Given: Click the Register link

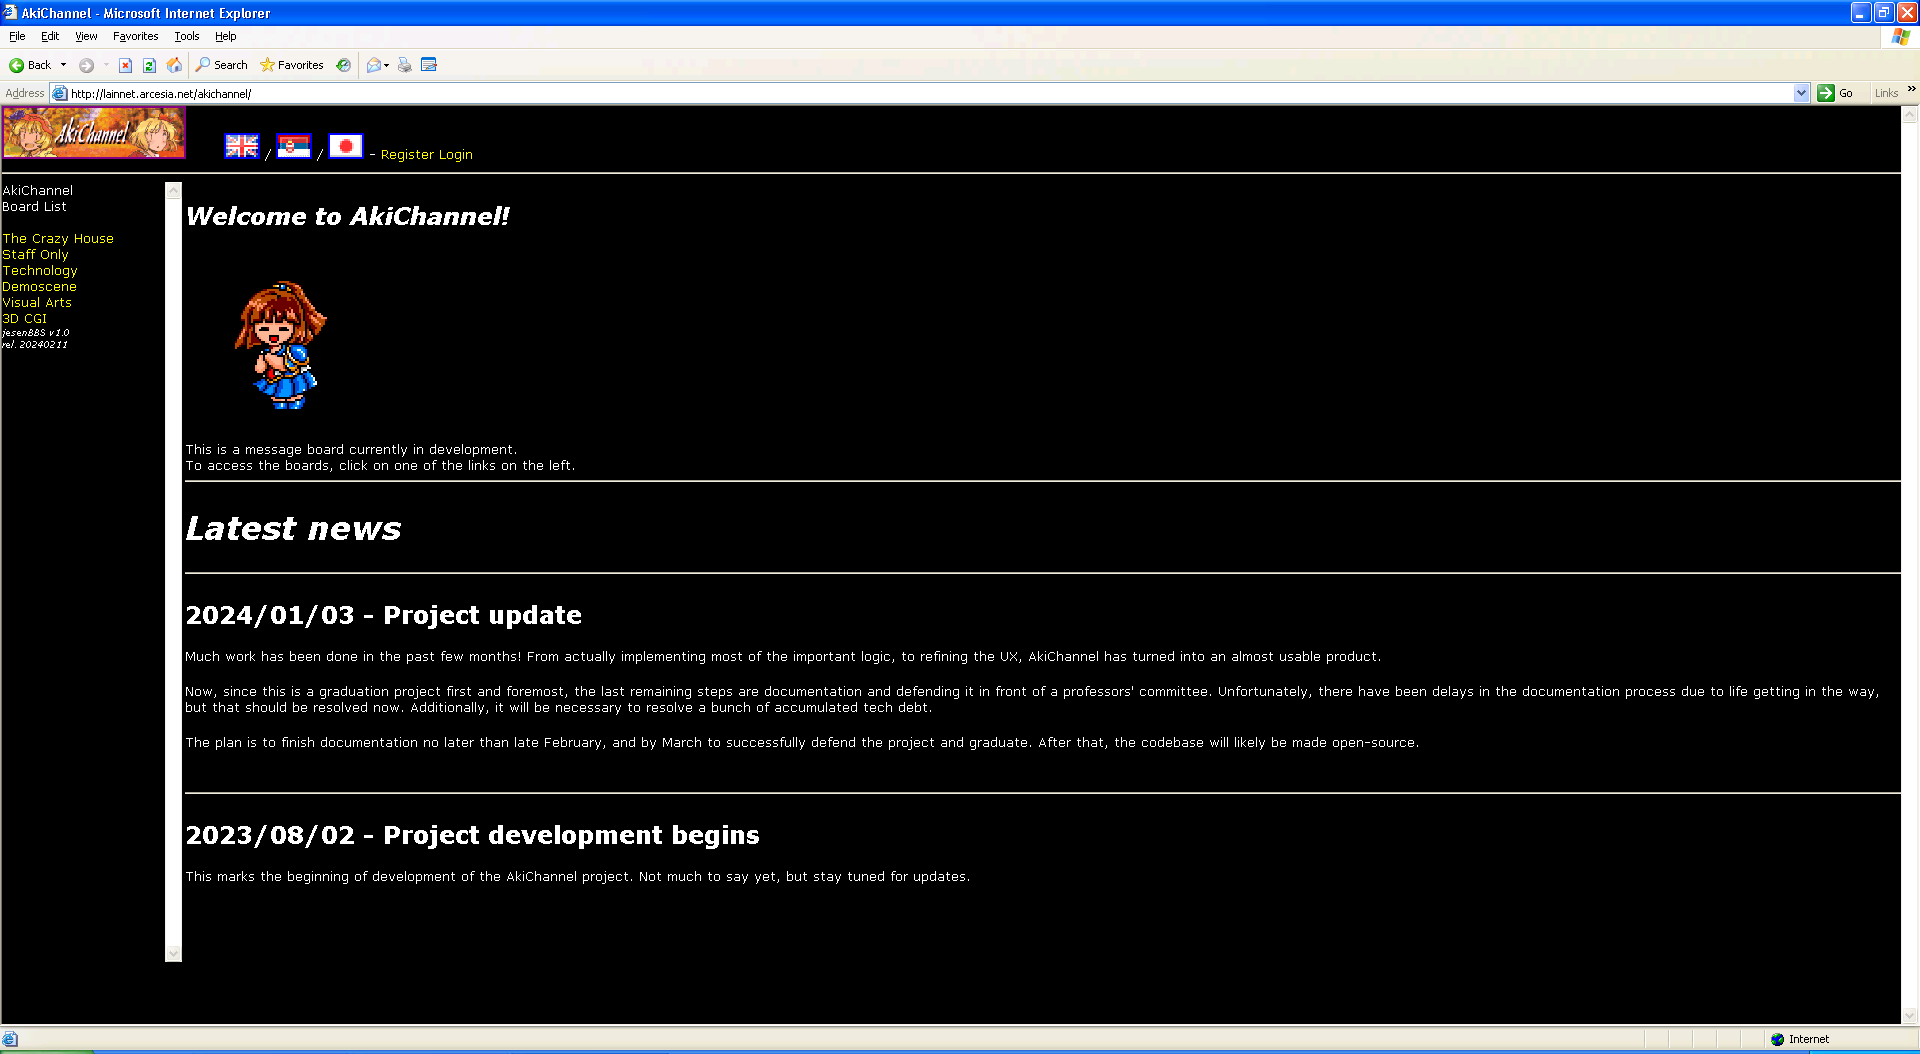Looking at the screenshot, I should point(406,155).
